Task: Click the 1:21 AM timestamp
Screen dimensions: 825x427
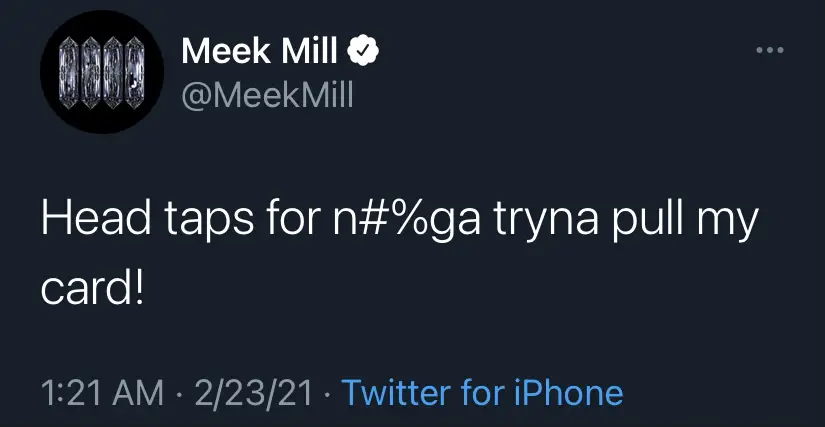Action: click(x=104, y=392)
